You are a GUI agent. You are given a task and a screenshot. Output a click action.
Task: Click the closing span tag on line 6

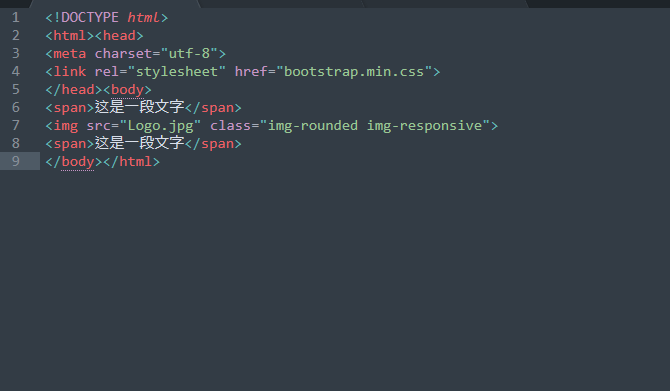pos(213,108)
